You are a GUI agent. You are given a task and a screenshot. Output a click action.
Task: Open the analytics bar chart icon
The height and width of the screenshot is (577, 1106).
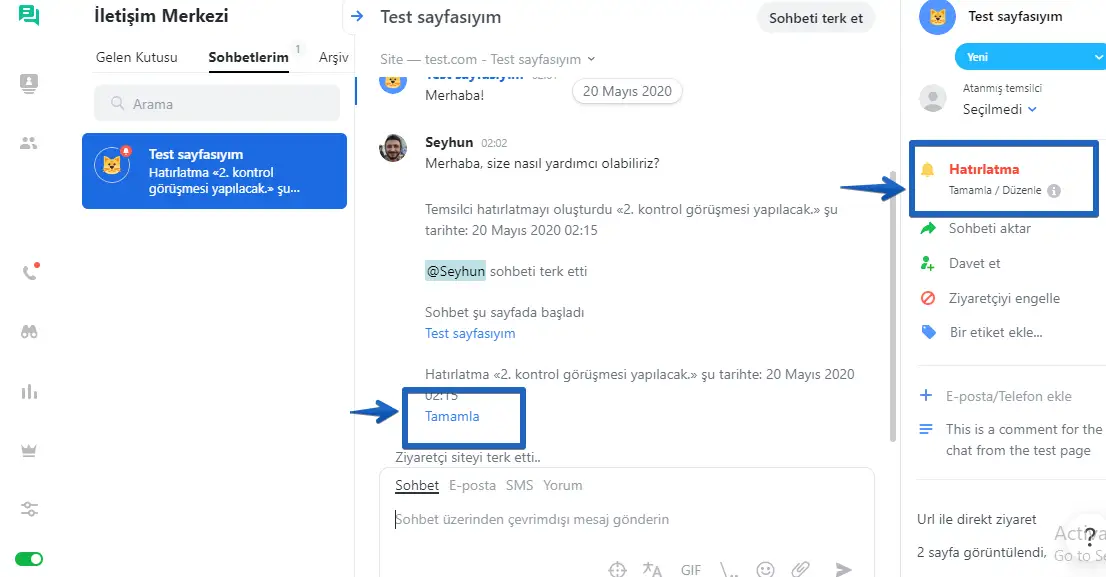point(29,391)
